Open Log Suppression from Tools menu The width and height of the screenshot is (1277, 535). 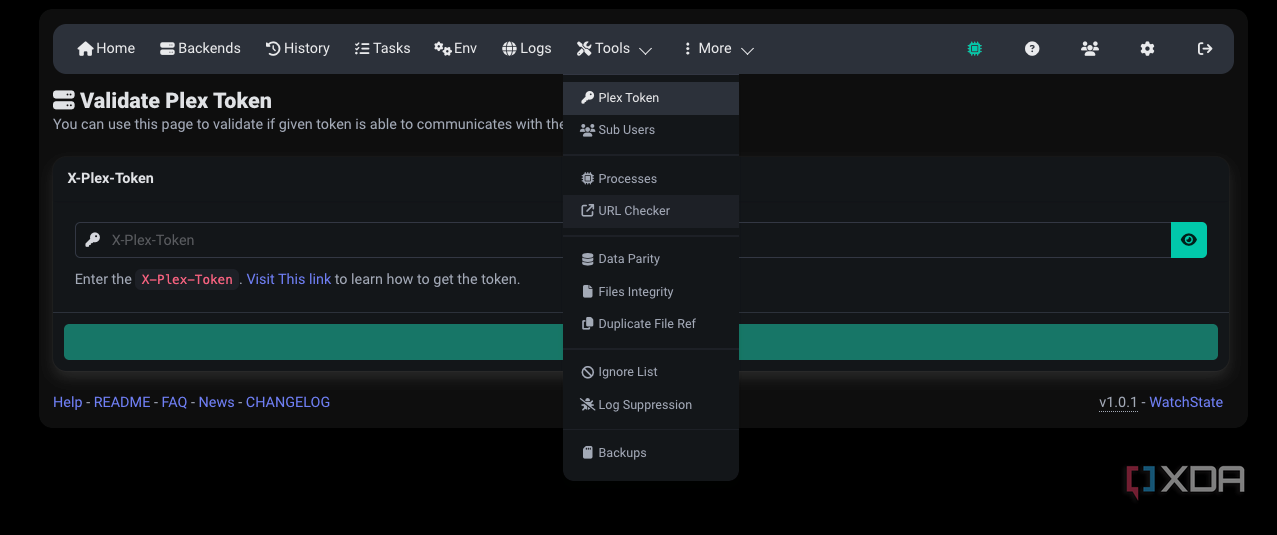click(651, 405)
